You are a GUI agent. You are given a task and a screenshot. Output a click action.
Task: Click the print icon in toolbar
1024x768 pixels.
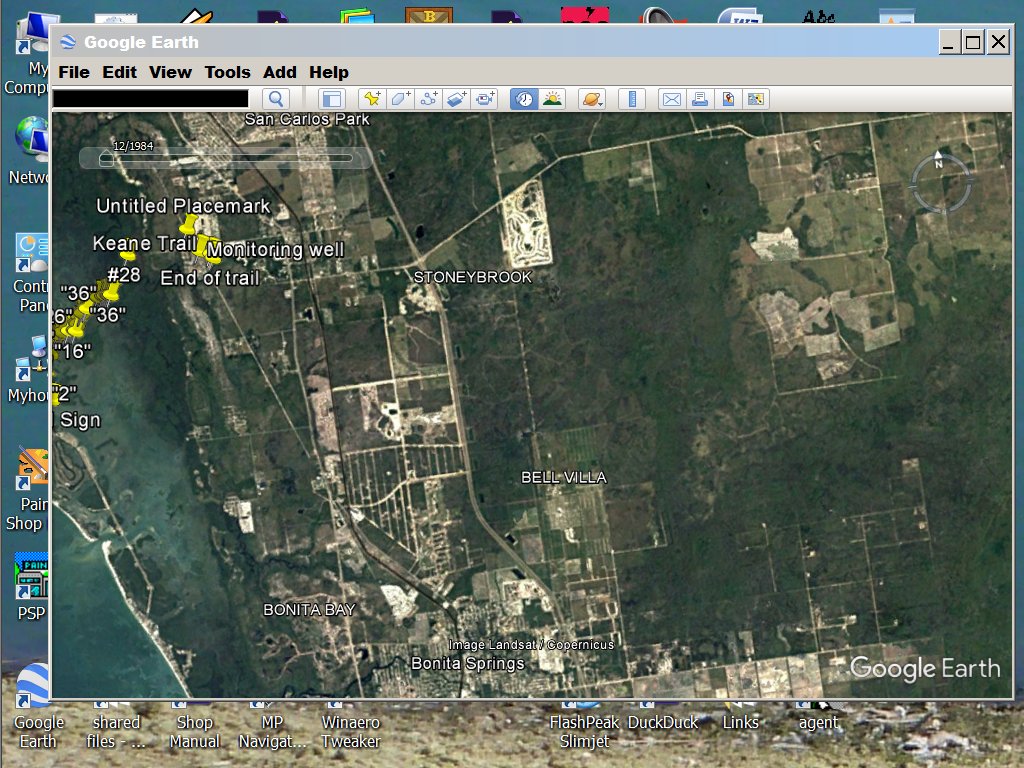coord(700,98)
